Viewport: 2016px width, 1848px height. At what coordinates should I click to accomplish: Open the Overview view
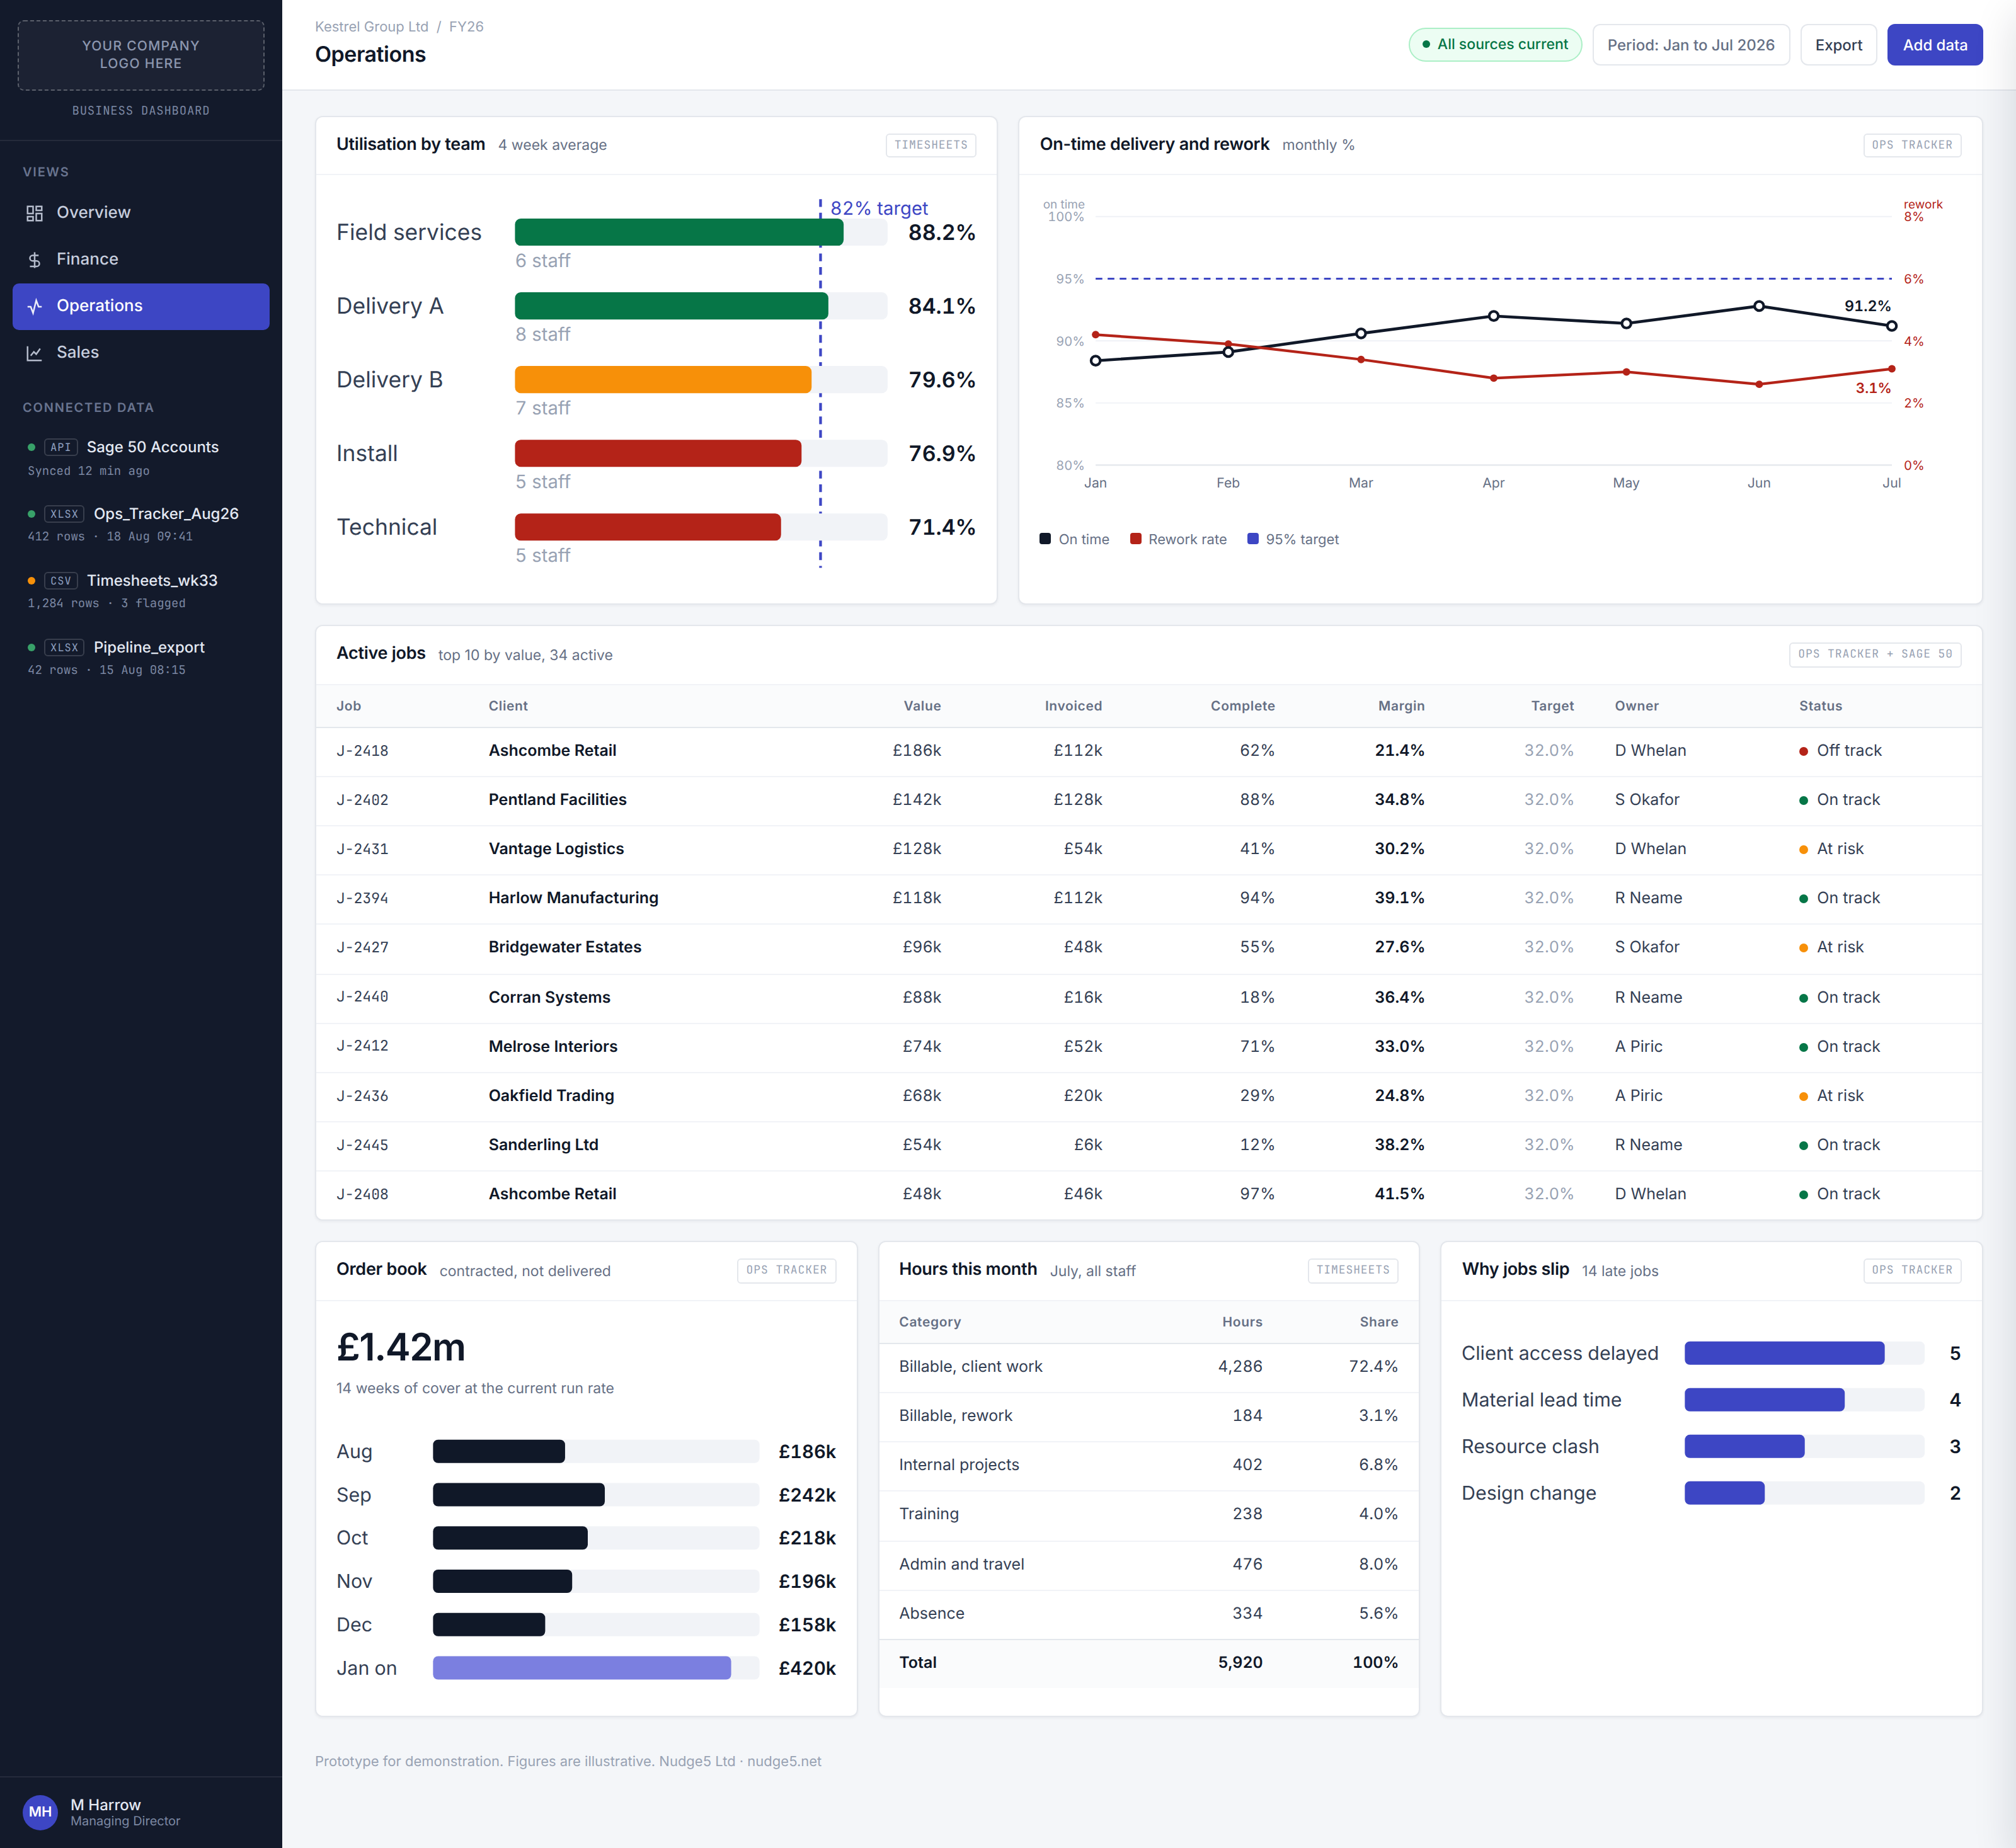[141, 212]
